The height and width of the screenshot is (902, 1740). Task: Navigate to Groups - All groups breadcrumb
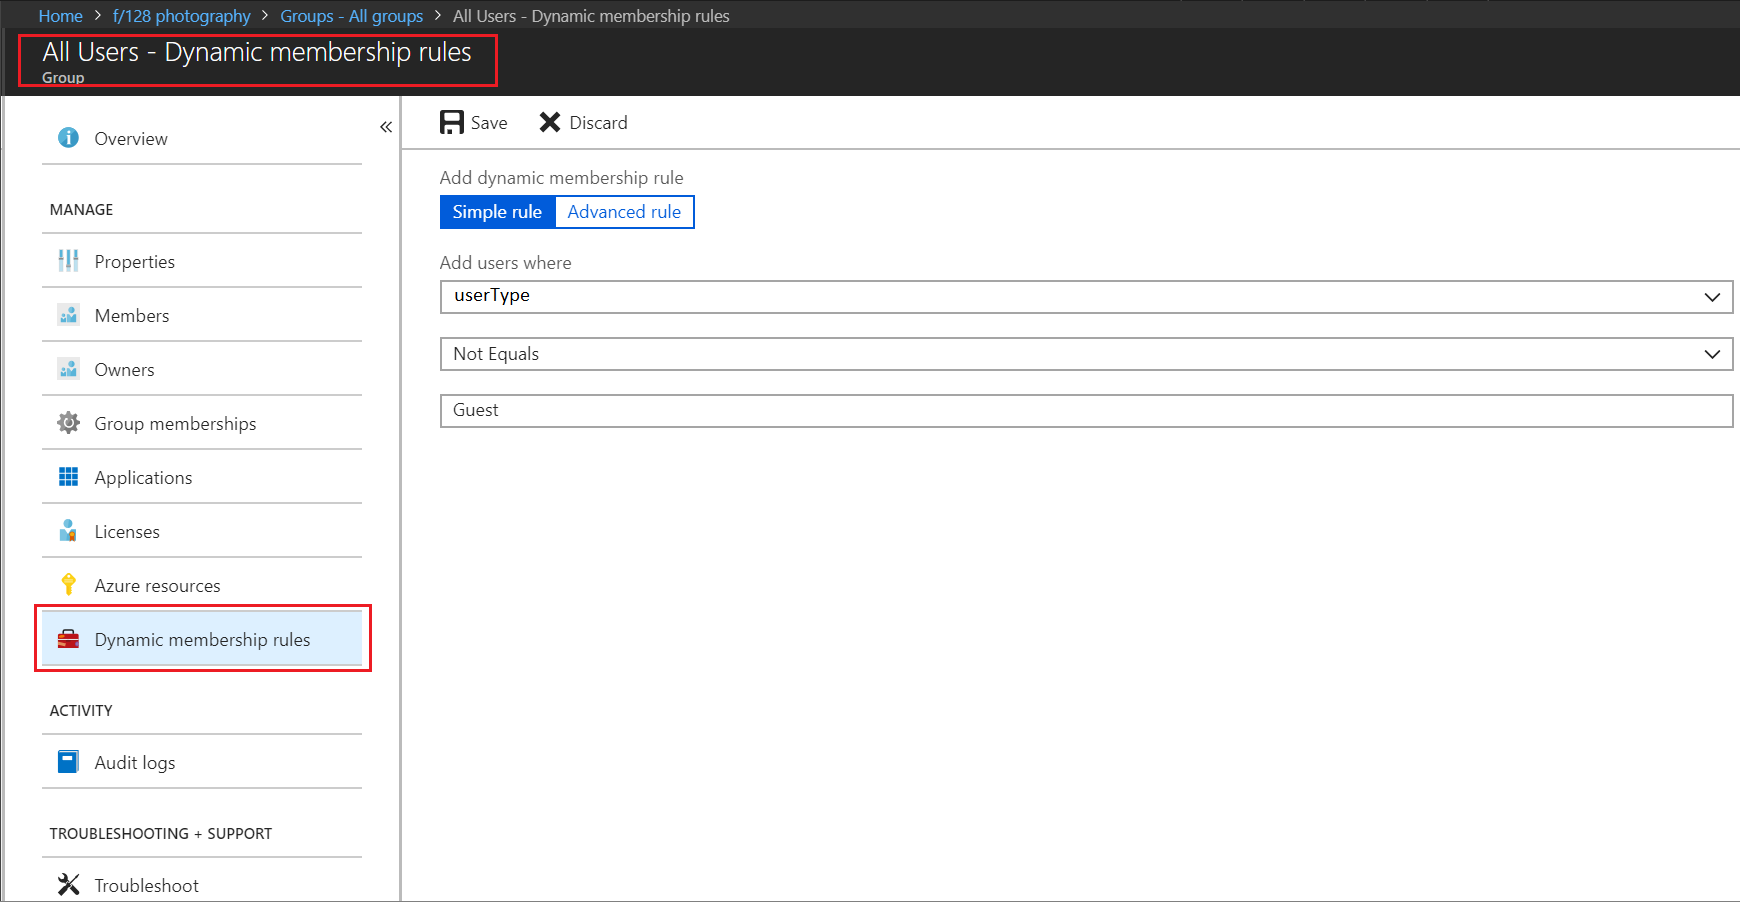click(351, 15)
